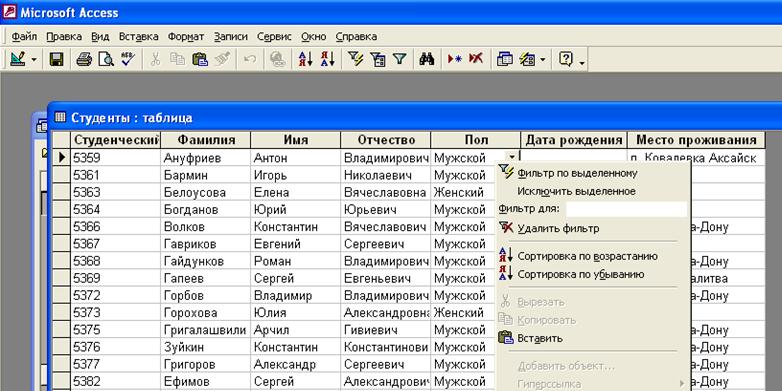Open the Пол dropdown arrow in row 5359

click(x=512, y=158)
